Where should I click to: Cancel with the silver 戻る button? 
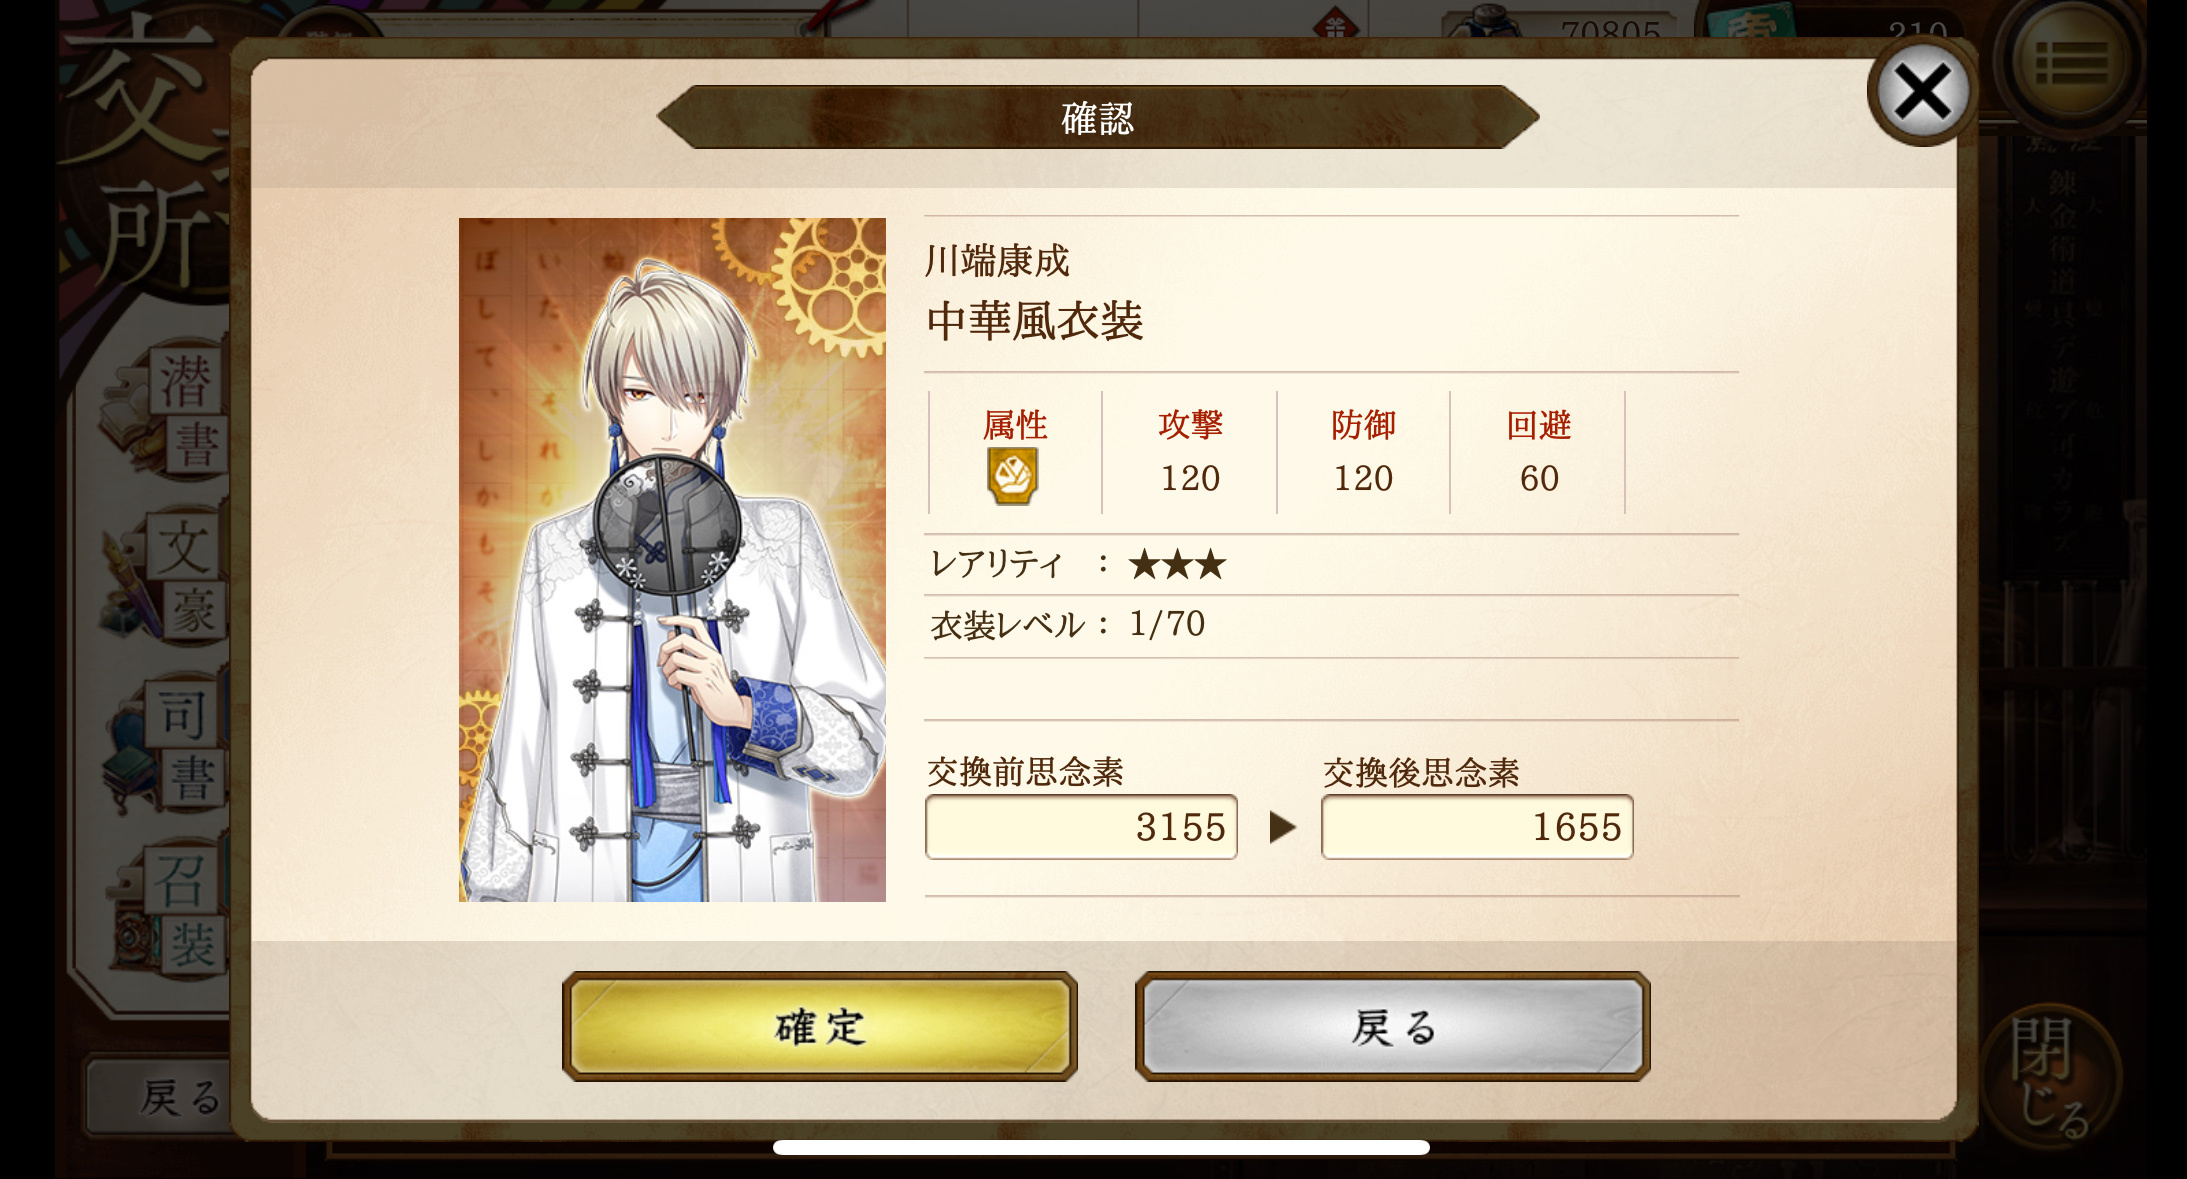(x=1392, y=1026)
